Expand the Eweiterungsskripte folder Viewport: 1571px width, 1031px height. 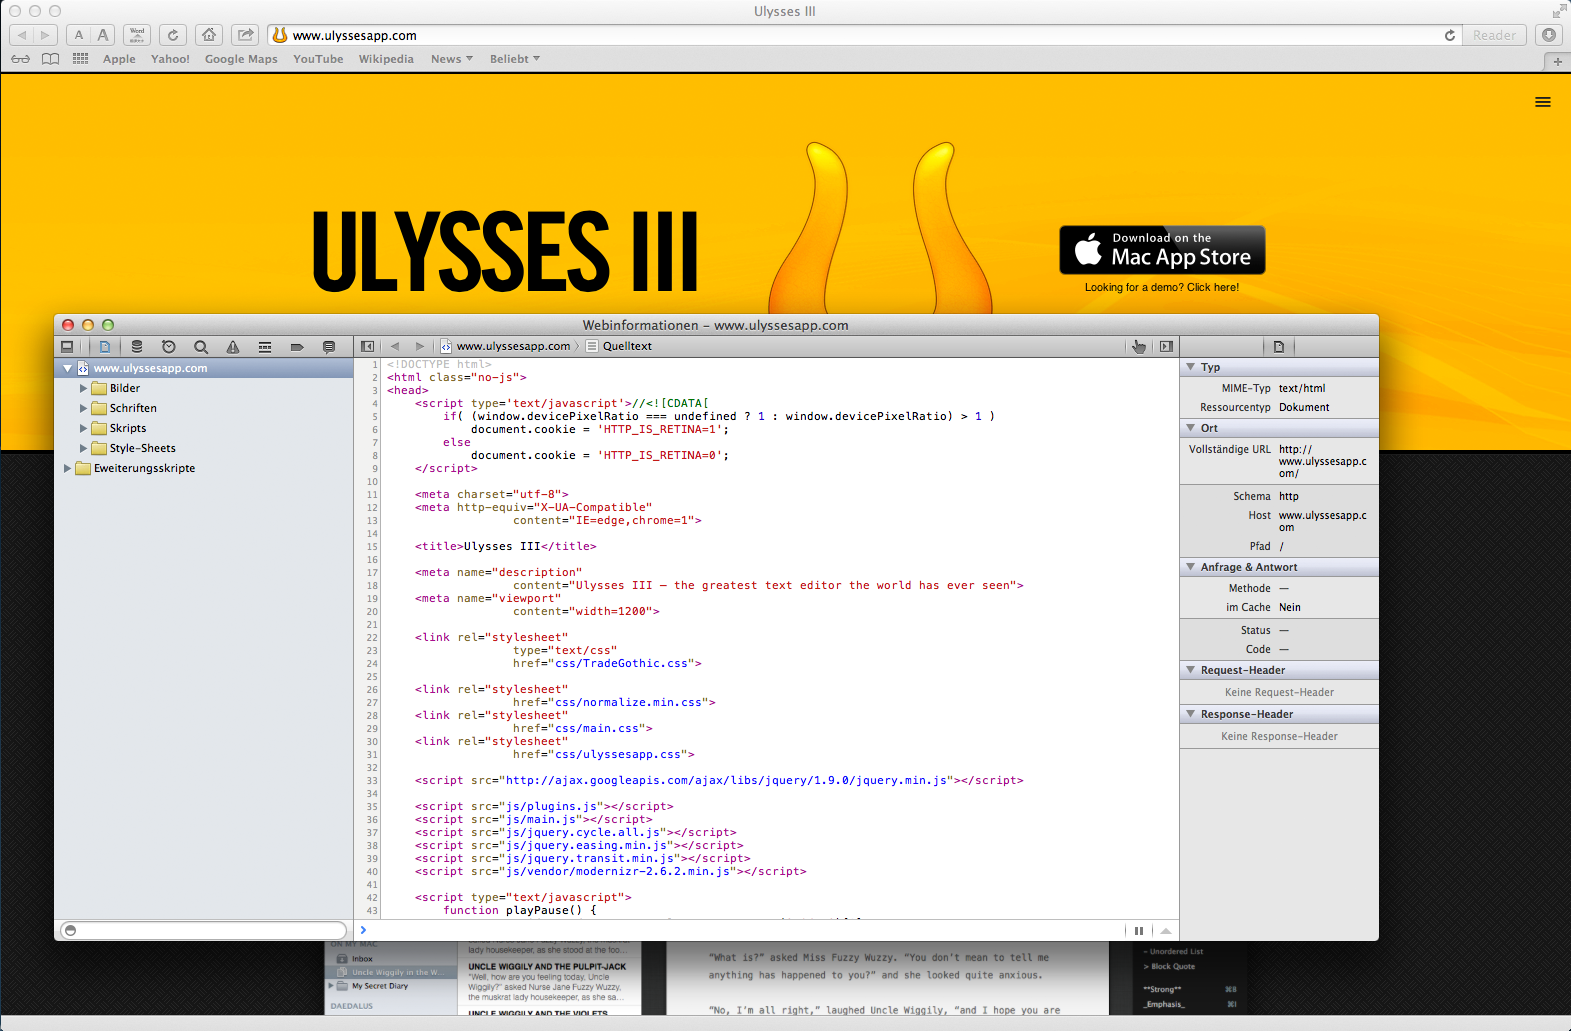point(68,468)
